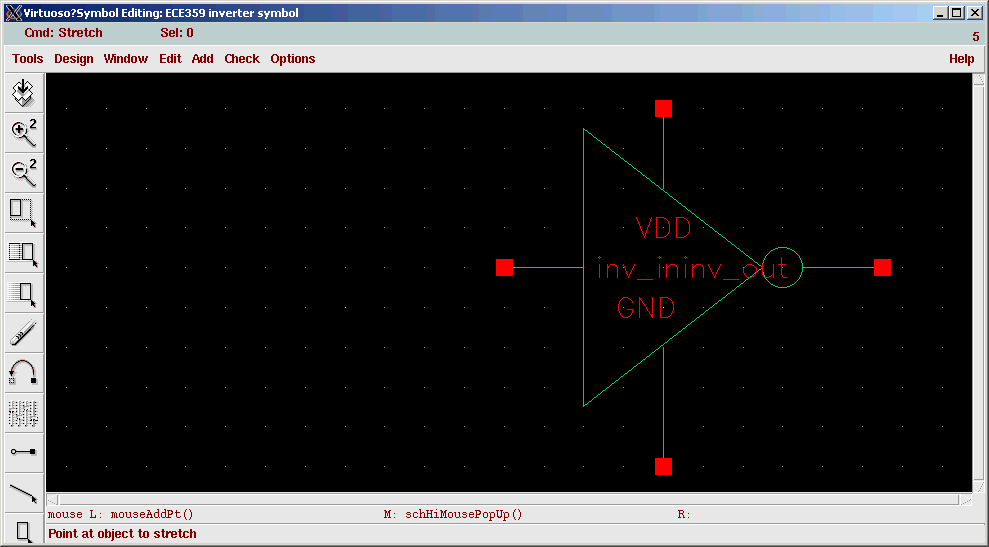The height and width of the screenshot is (547, 989).
Task: Open the Help menu
Action: pos(961,59)
